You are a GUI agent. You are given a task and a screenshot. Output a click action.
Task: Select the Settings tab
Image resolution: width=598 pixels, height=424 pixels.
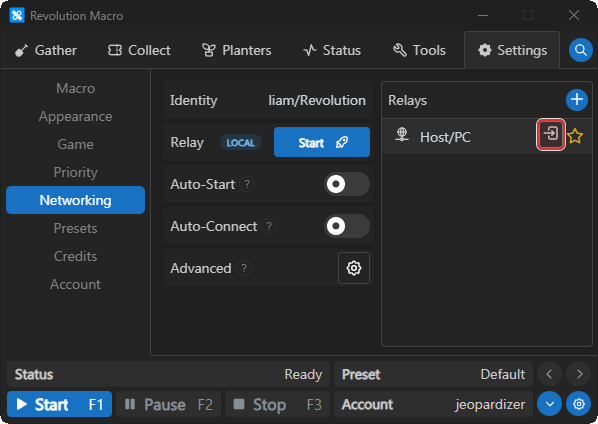[512, 50]
